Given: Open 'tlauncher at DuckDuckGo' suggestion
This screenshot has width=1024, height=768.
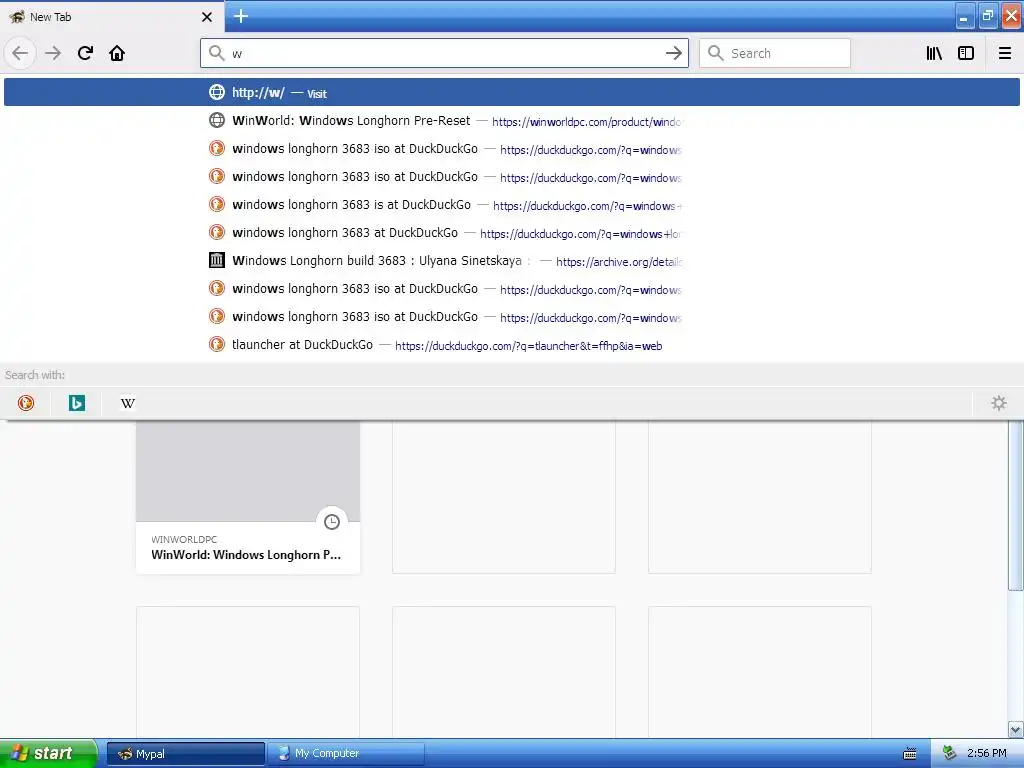Looking at the screenshot, I should [x=512, y=345].
